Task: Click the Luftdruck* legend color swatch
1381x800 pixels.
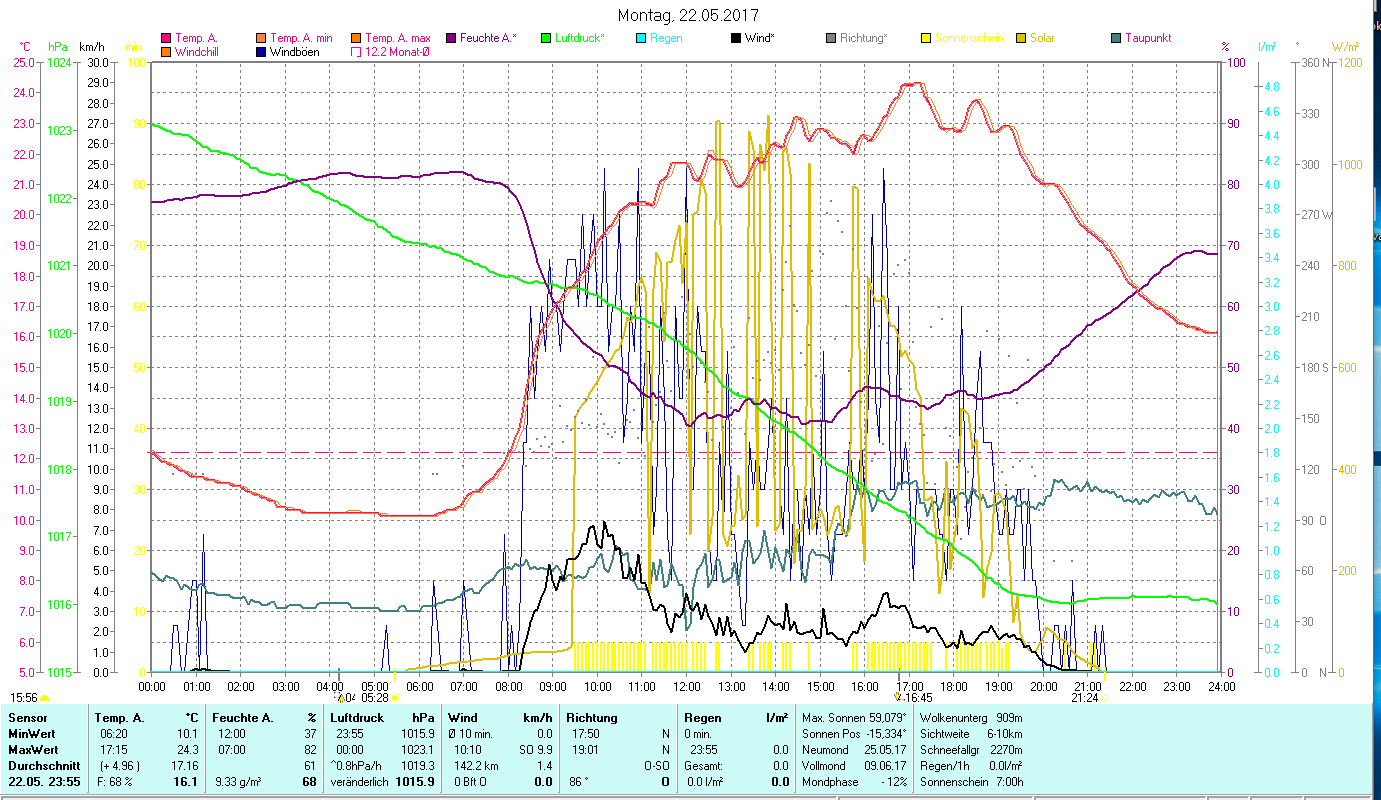Action: pos(545,38)
